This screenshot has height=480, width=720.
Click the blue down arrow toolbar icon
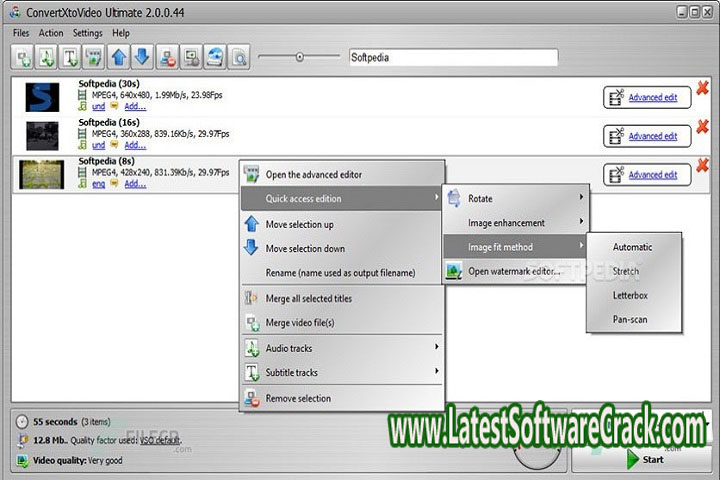tap(142, 58)
